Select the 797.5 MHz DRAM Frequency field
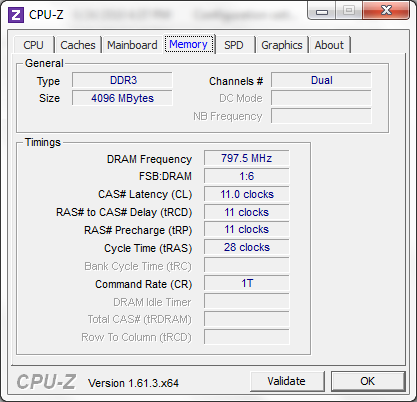417x402 pixels. tap(247, 158)
